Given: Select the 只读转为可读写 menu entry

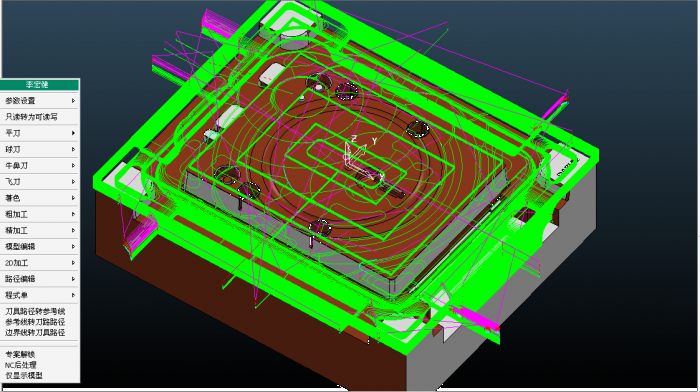Looking at the screenshot, I should coord(39,117).
